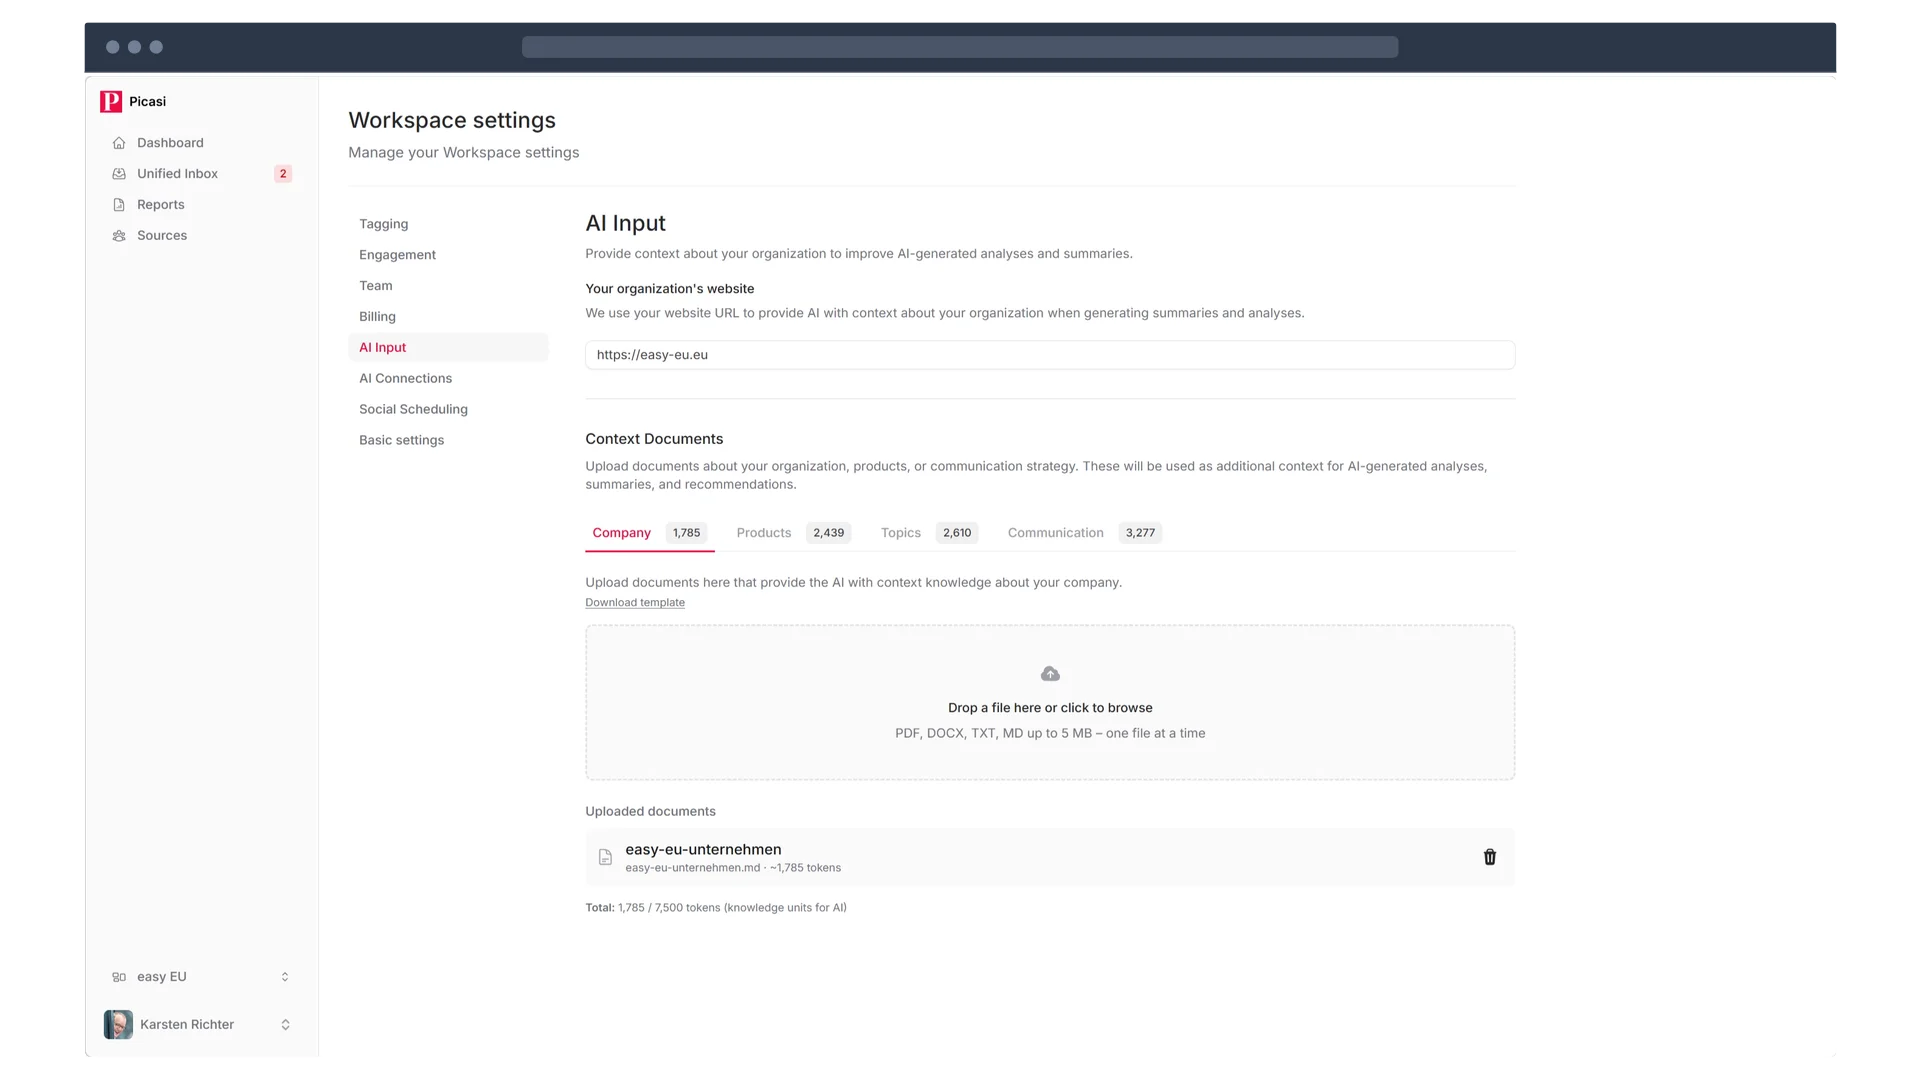The height and width of the screenshot is (1080, 1920).
Task: Open Reports from the sidebar
Action: click(x=161, y=205)
